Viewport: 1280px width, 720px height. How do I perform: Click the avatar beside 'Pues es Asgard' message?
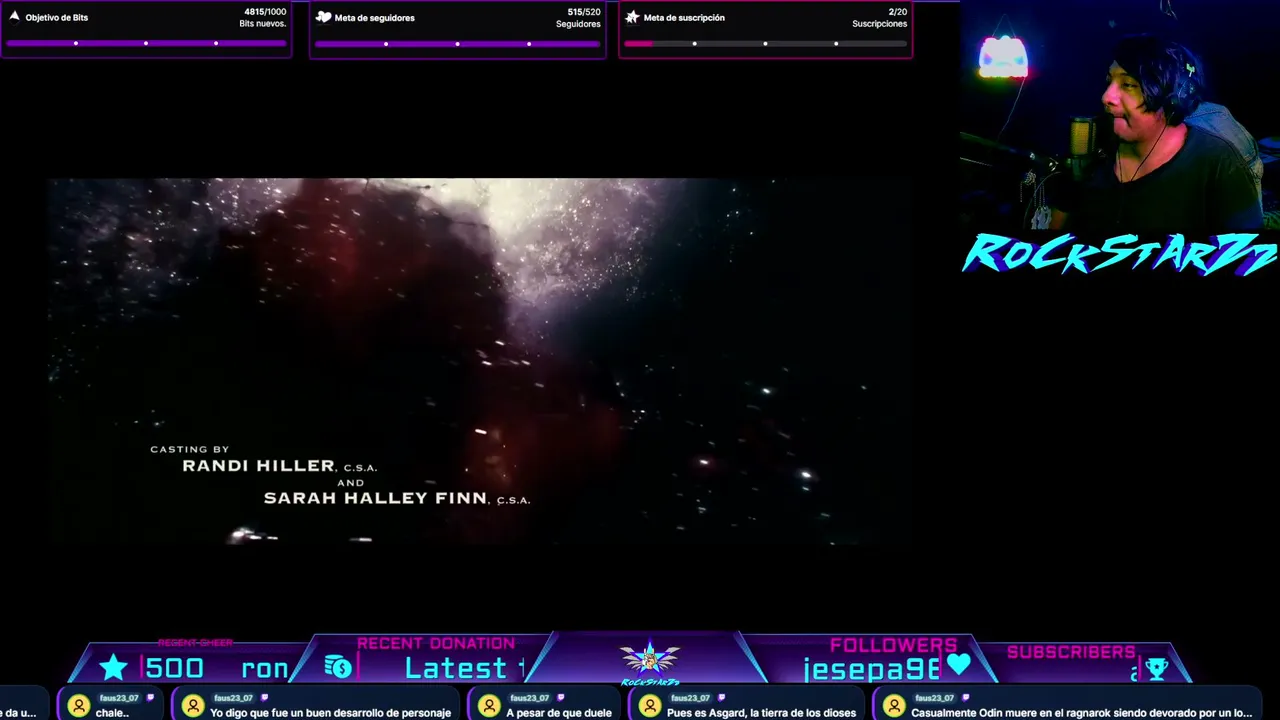pyautogui.click(x=650, y=706)
